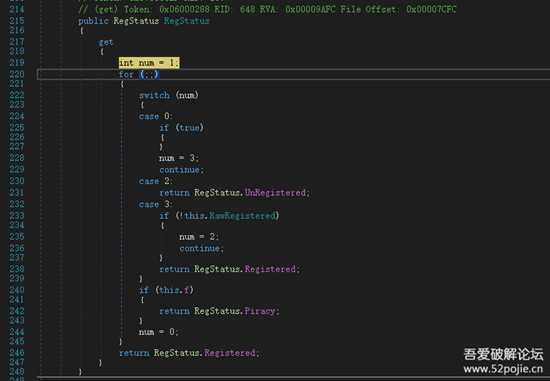Click line number 224 in the gutter
Viewport: 550px width, 381px height.
[16, 116]
